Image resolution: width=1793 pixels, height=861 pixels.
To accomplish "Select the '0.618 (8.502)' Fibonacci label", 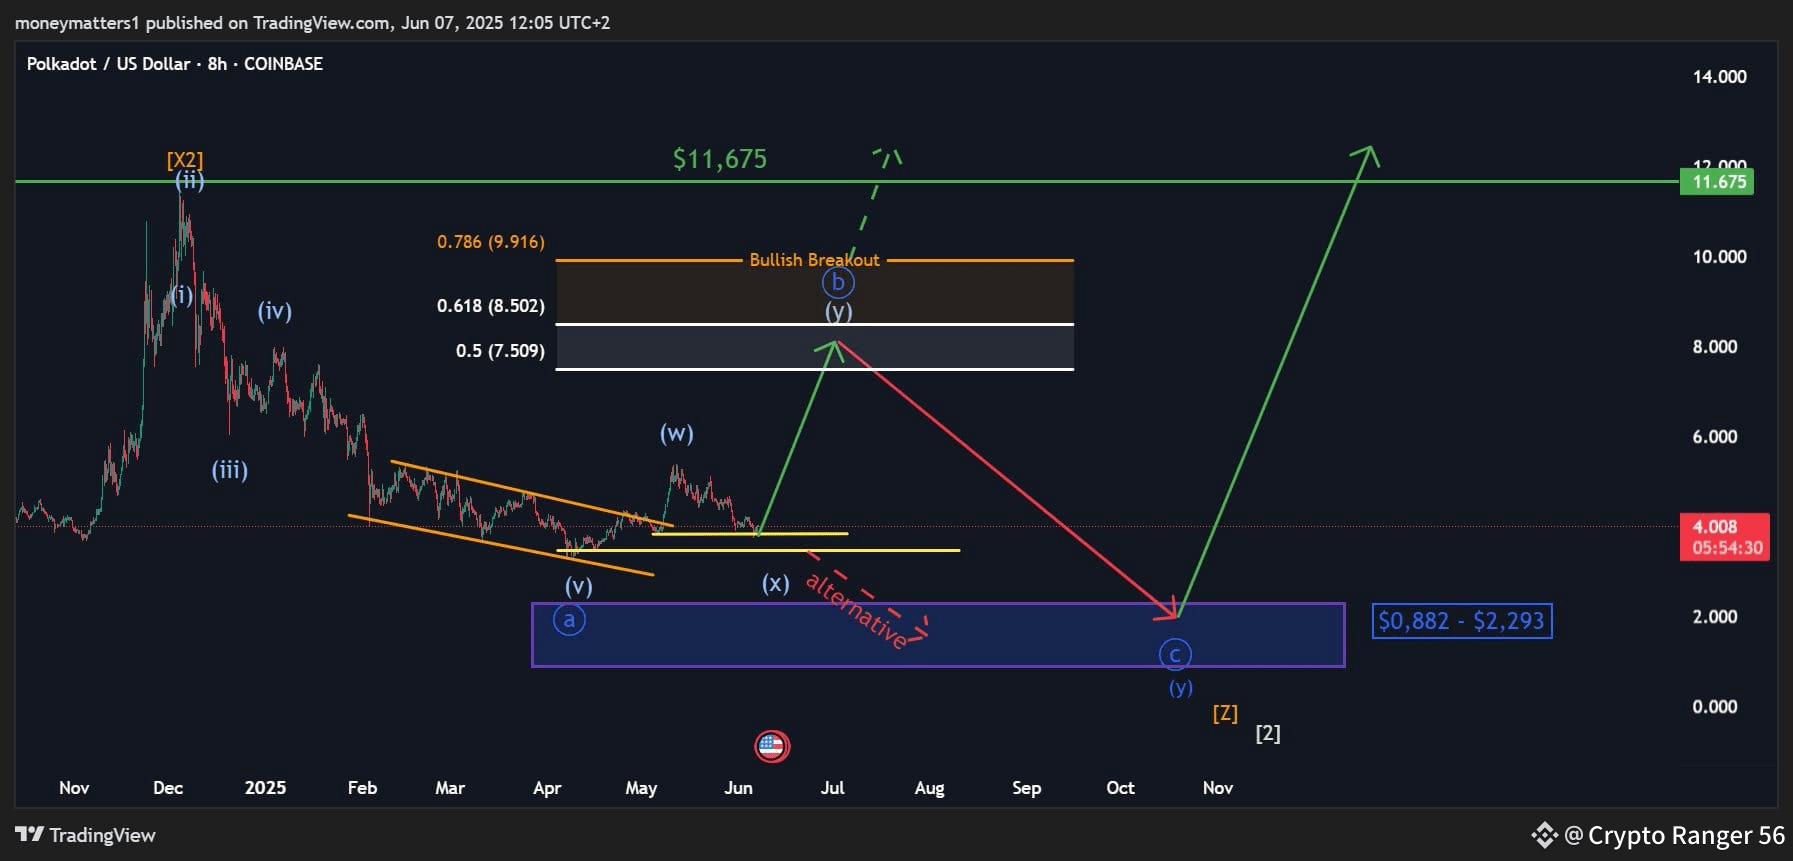I will pyautogui.click(x=491, y=306).
